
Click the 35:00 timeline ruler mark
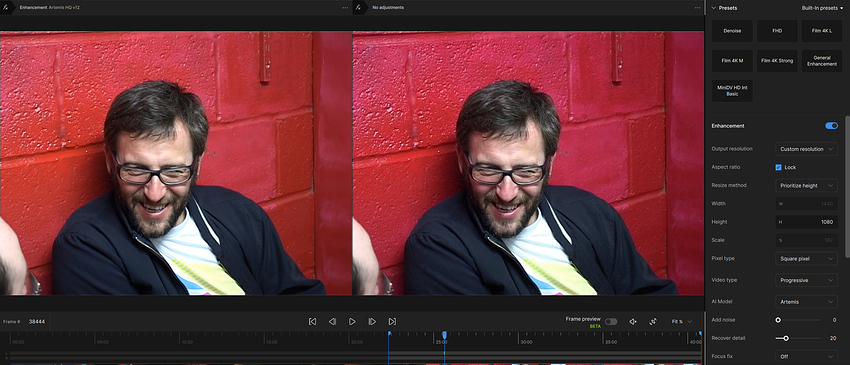pos(611,342)
